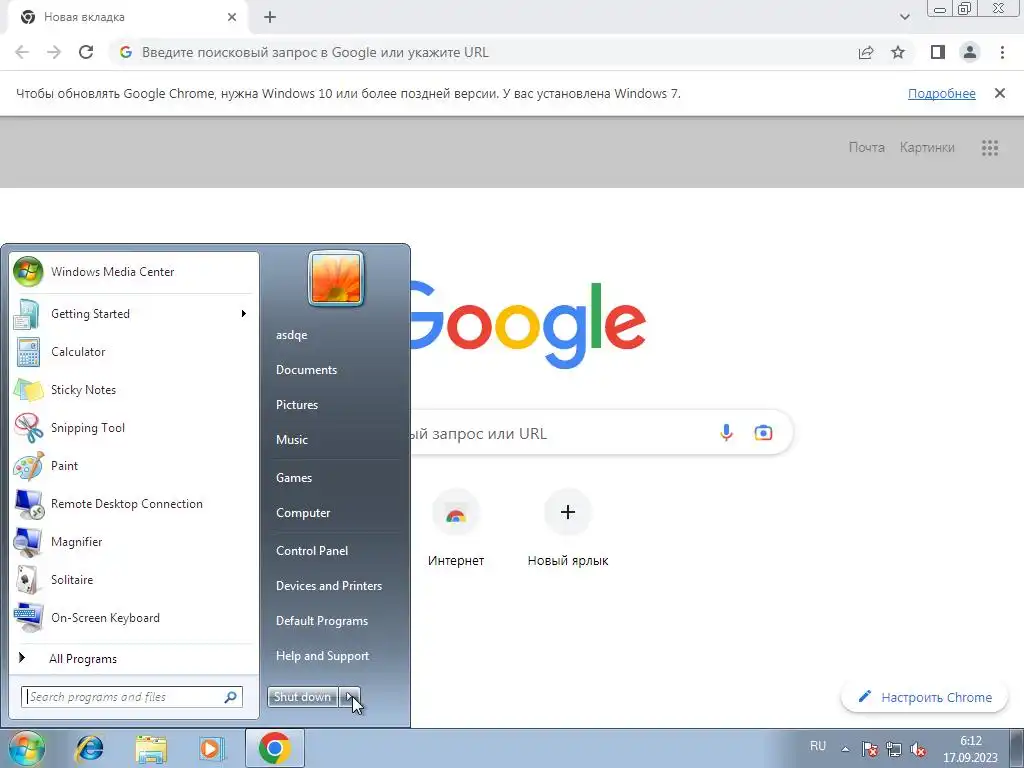Start the Snipping Tool
The height and width of the screenshot is (768, 1024).
tap(134, 428)
